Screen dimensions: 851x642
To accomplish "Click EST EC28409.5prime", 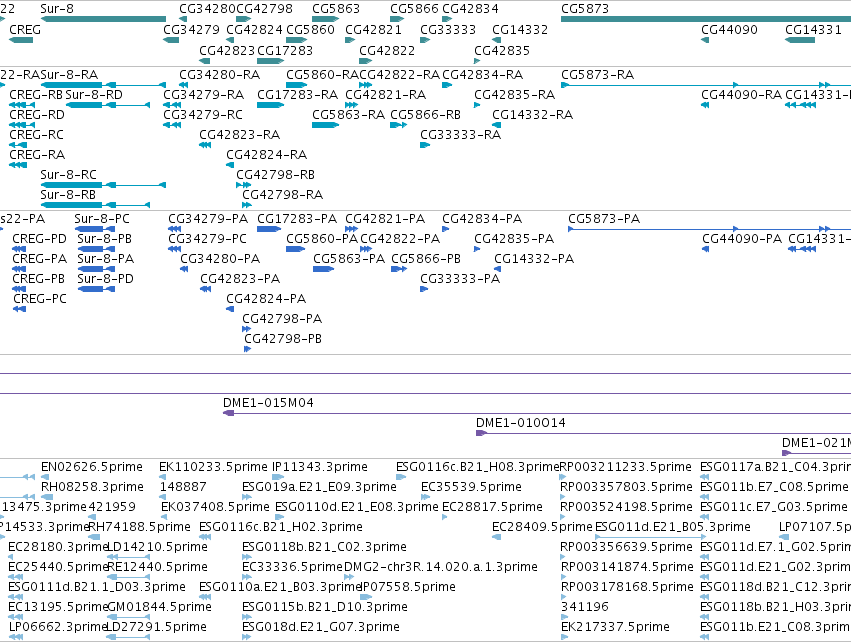I will [542, 527].
